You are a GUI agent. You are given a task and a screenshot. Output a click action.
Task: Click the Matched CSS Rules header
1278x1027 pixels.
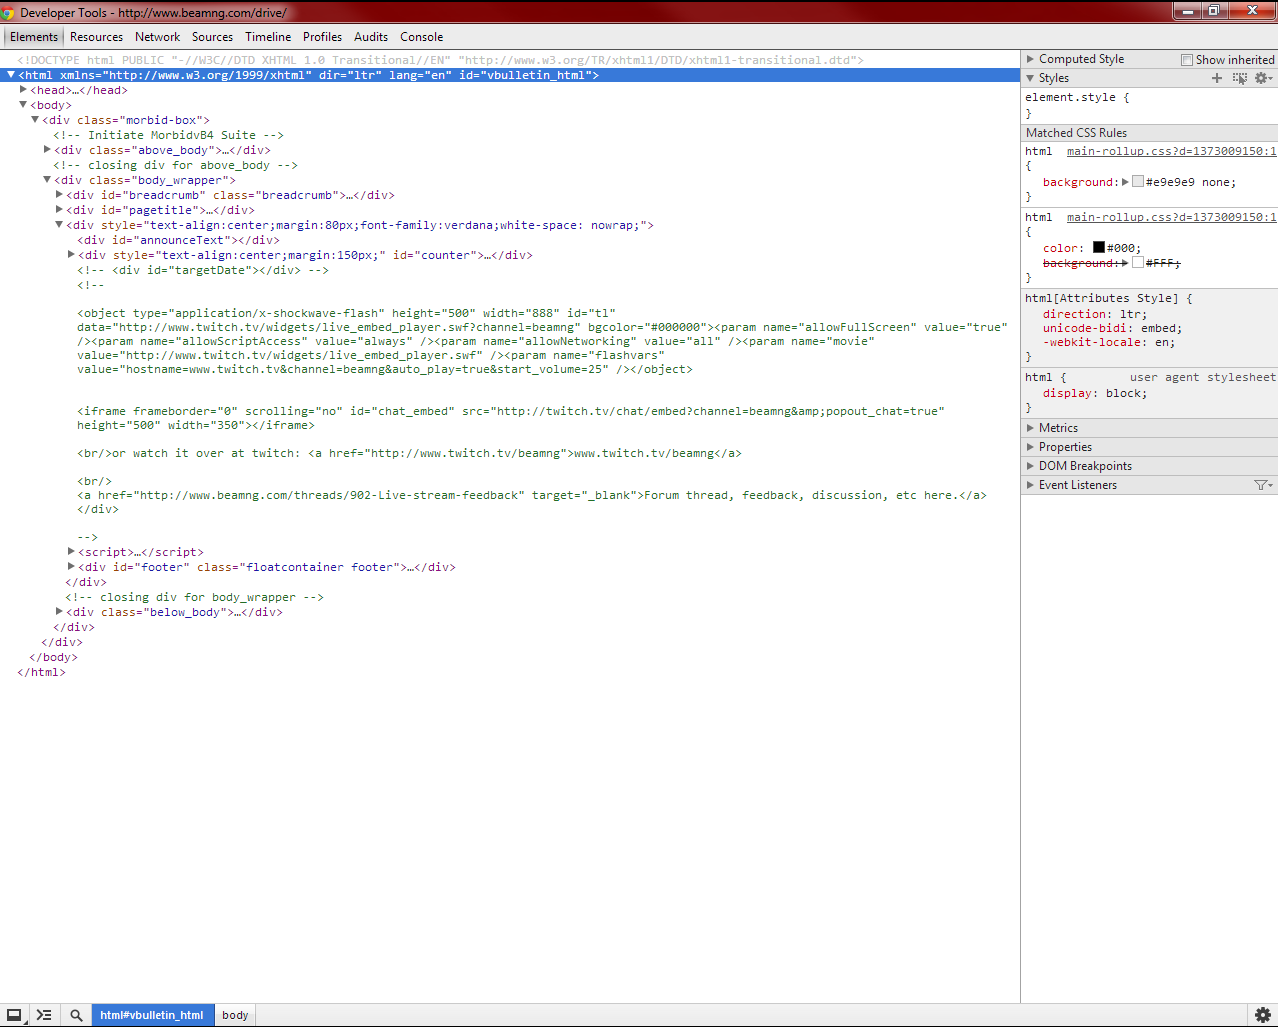[x=1149, y=133]
